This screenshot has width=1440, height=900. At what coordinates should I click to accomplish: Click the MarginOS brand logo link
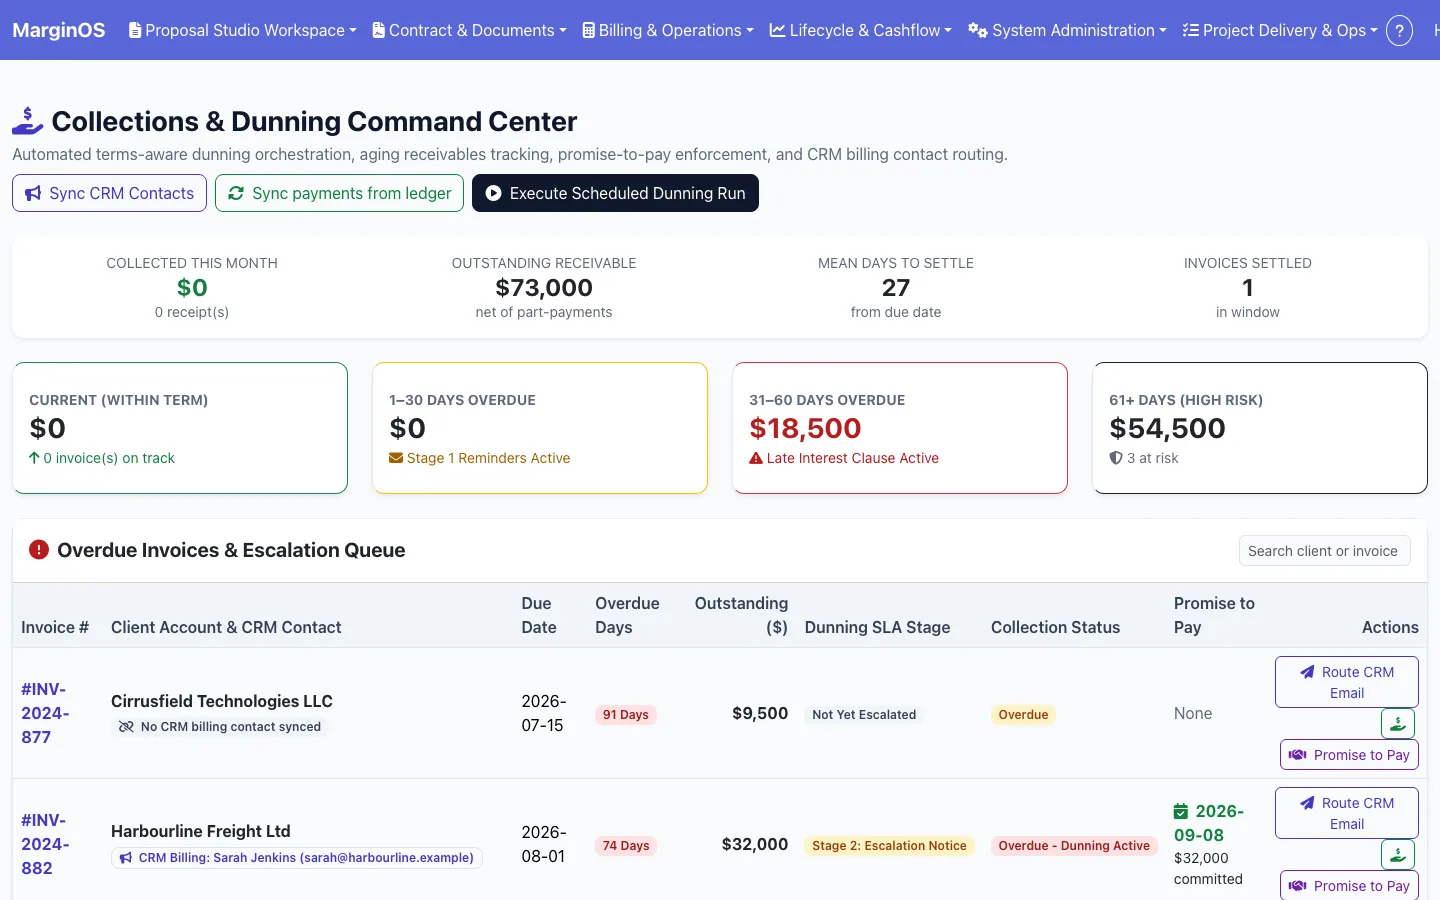(x=58, y=30)
